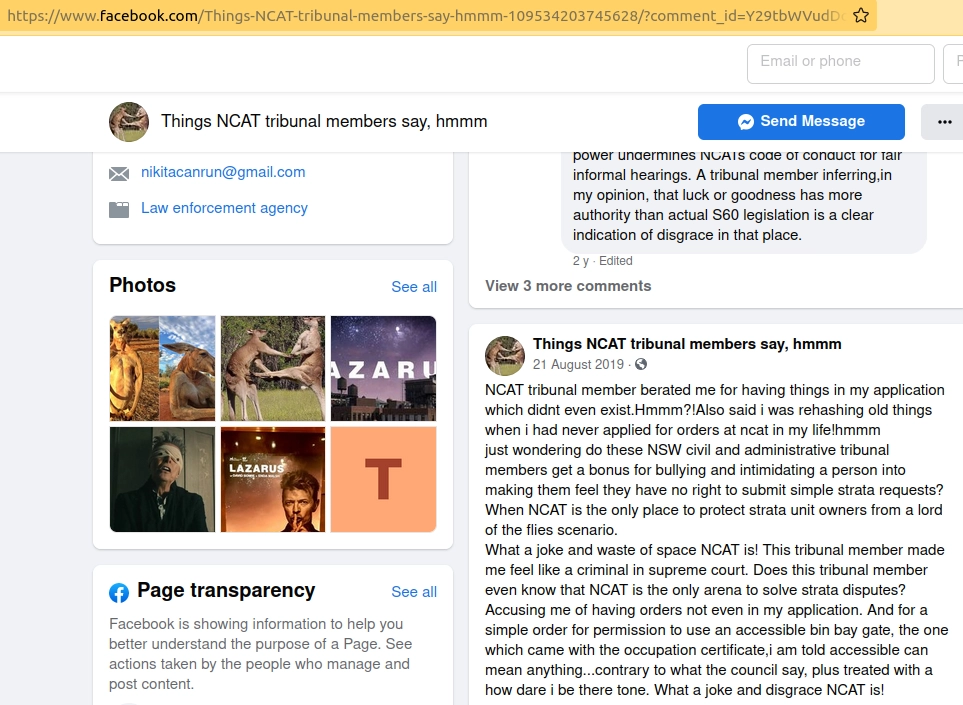Open the Law enforcement agency link
Image resolution: width=963 pixels, height=705 pixels.
tap(224, 208)
